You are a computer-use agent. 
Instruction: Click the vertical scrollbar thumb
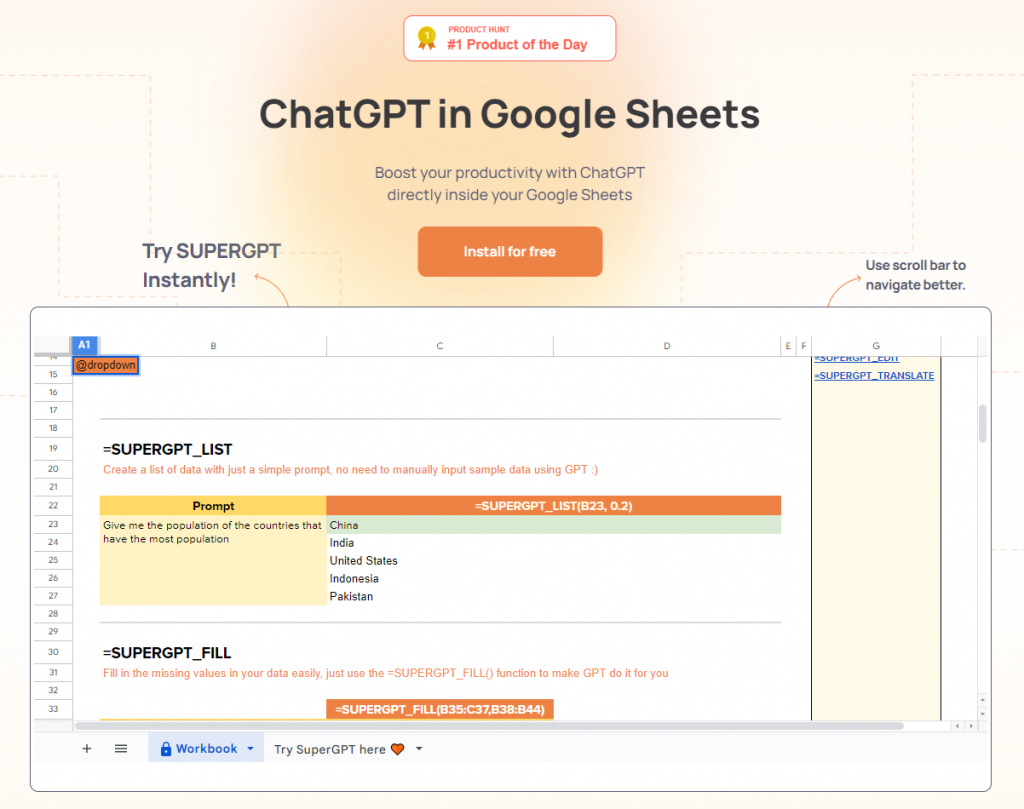[x=982, y=424]
